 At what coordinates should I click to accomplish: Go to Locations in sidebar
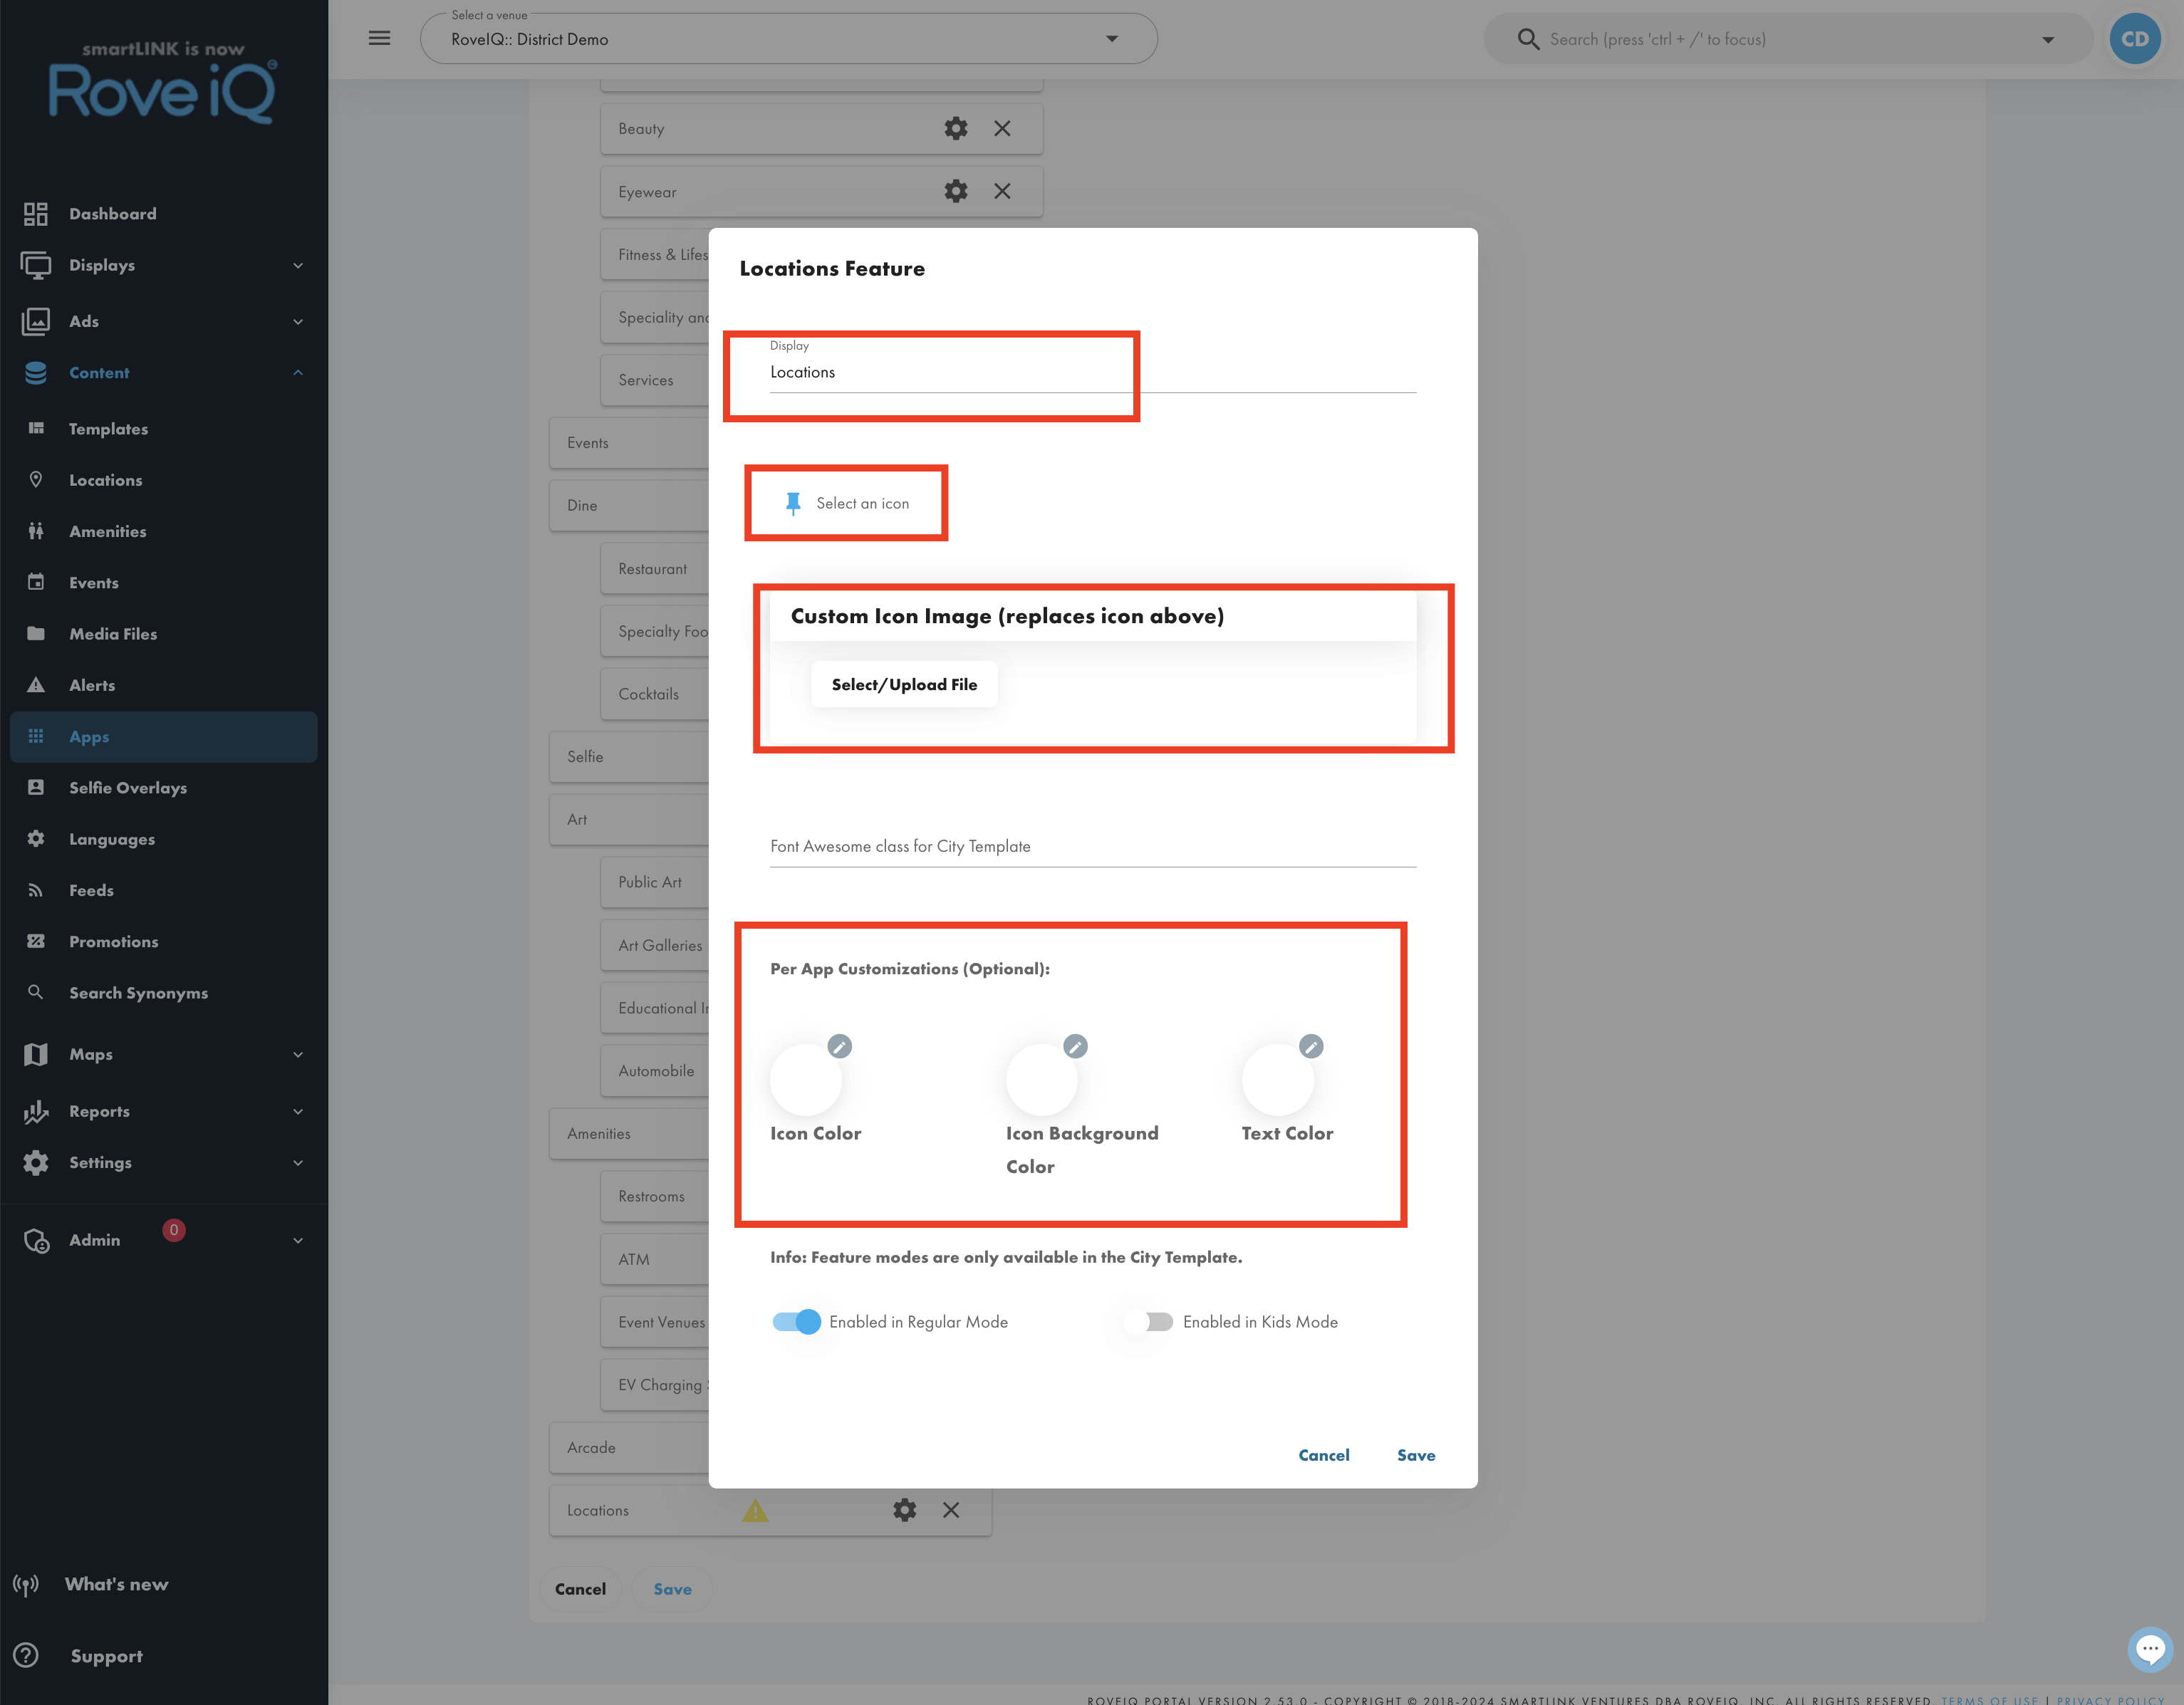(x=163, y=480)
